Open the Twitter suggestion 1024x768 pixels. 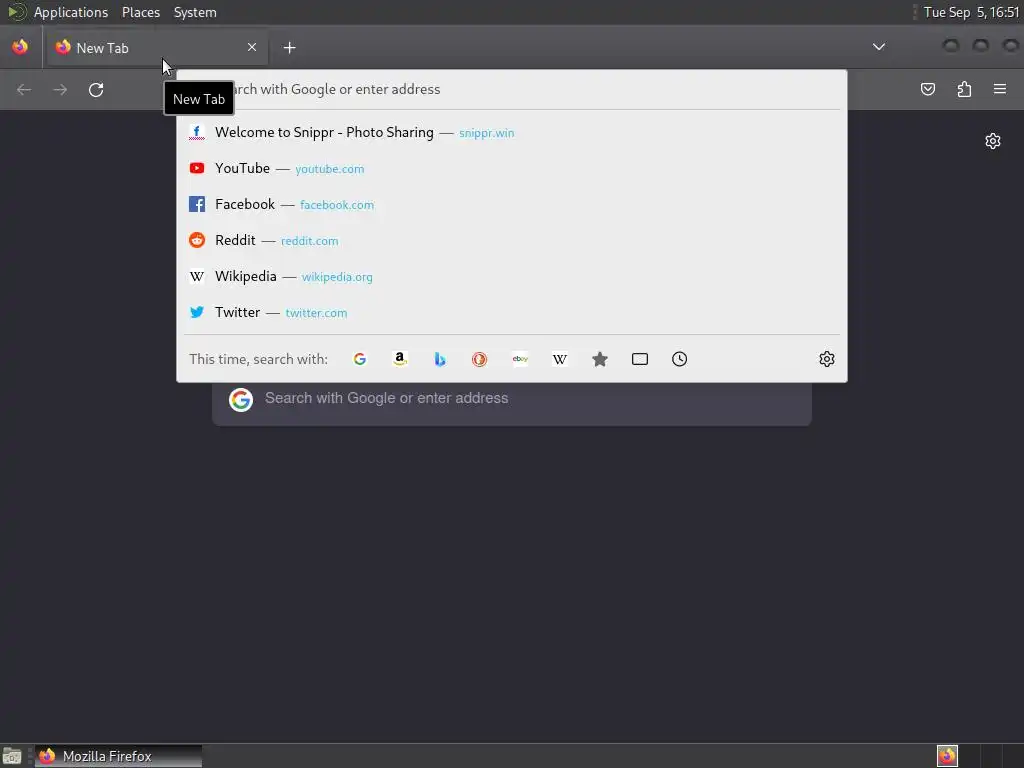[x=512, y=312]
